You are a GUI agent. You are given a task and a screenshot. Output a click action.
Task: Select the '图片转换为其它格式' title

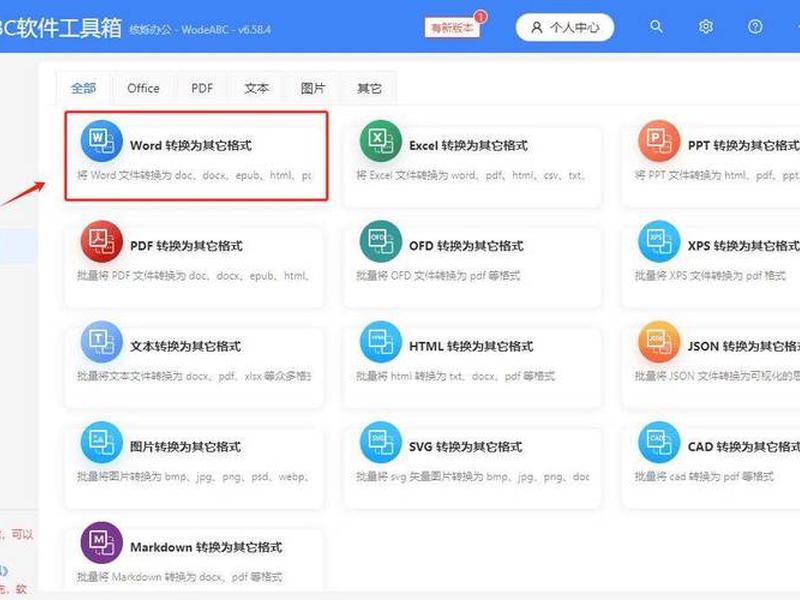185,447
